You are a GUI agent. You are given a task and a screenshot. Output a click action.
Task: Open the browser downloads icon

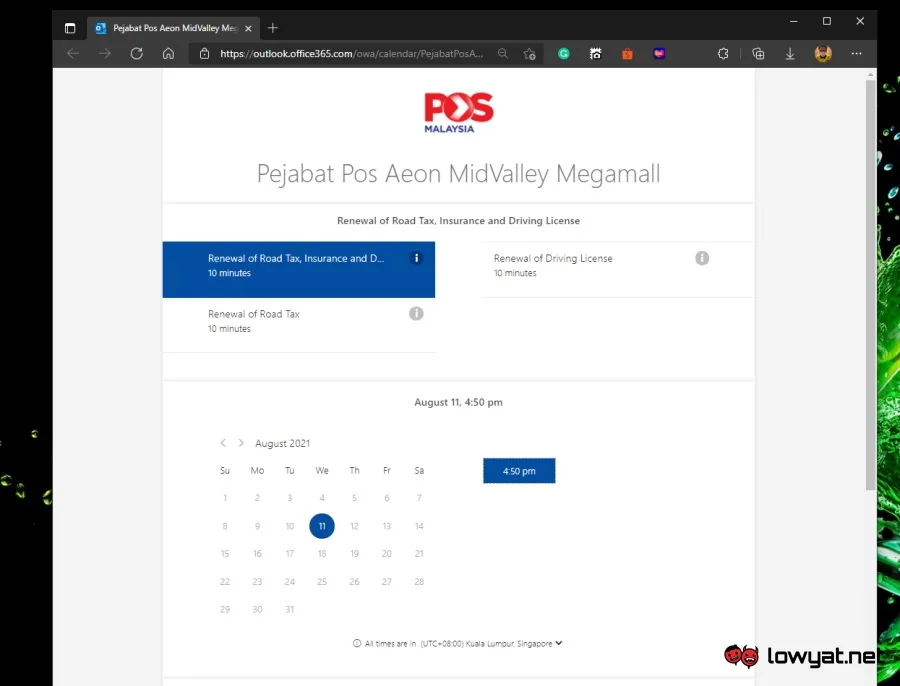pyautogui.click(x=790, y=53)
